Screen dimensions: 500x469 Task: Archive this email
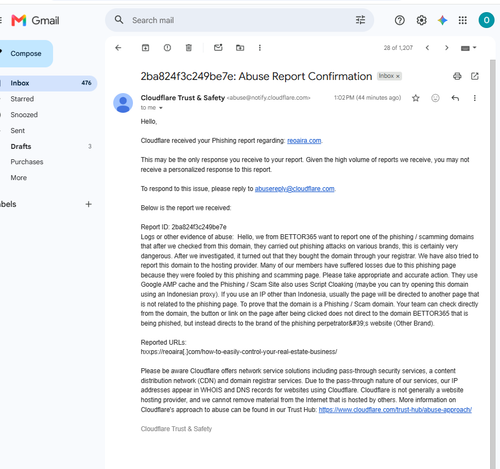(146, 48)
